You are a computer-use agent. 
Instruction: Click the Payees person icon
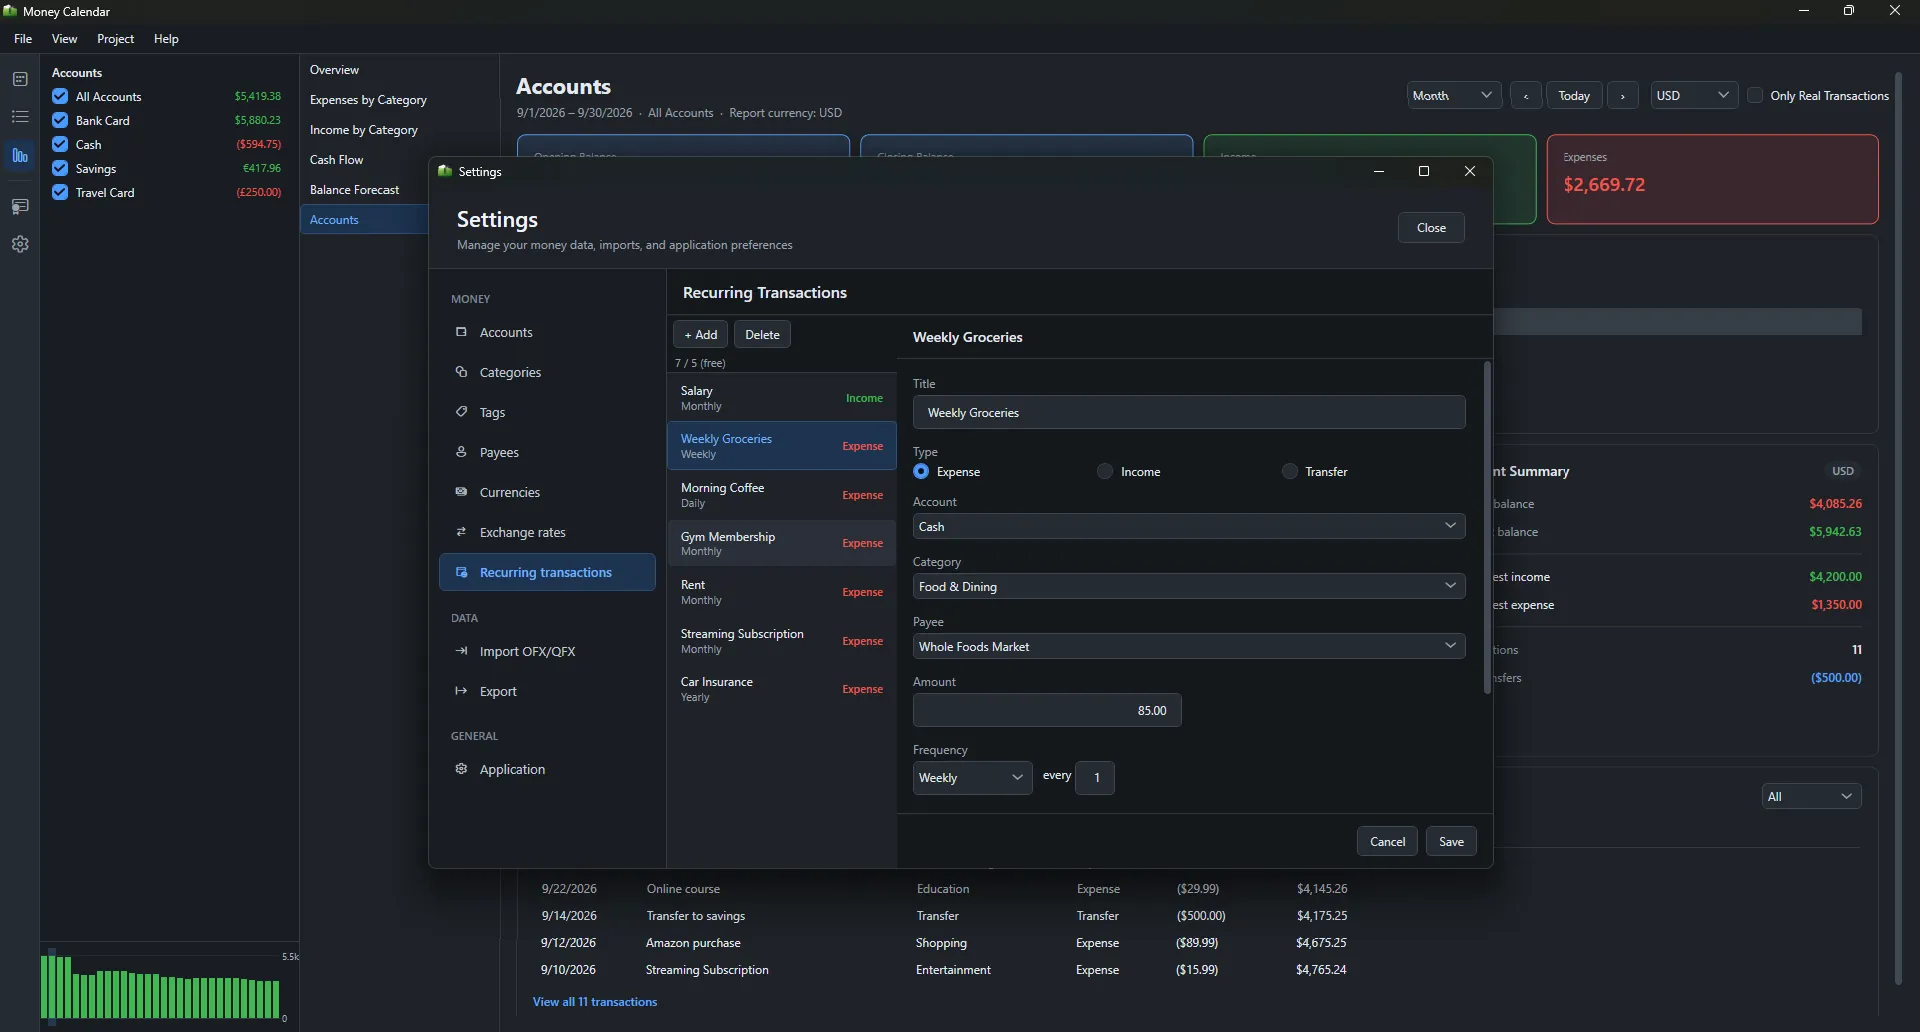tap(461, 452)
